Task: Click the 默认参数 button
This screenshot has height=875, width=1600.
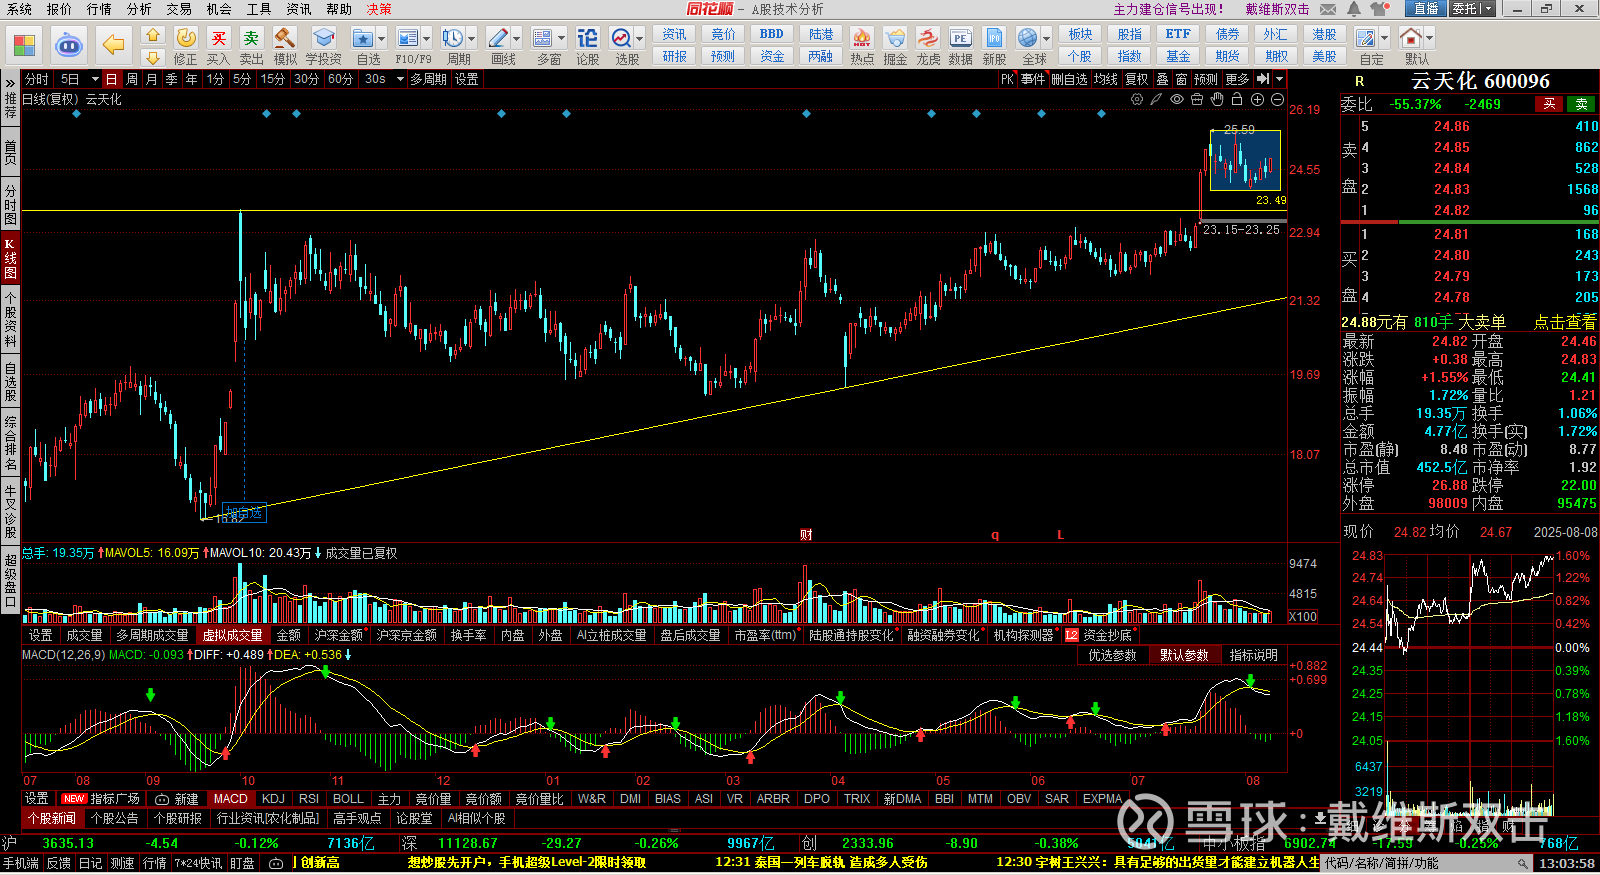Action: click(1184, 655)
